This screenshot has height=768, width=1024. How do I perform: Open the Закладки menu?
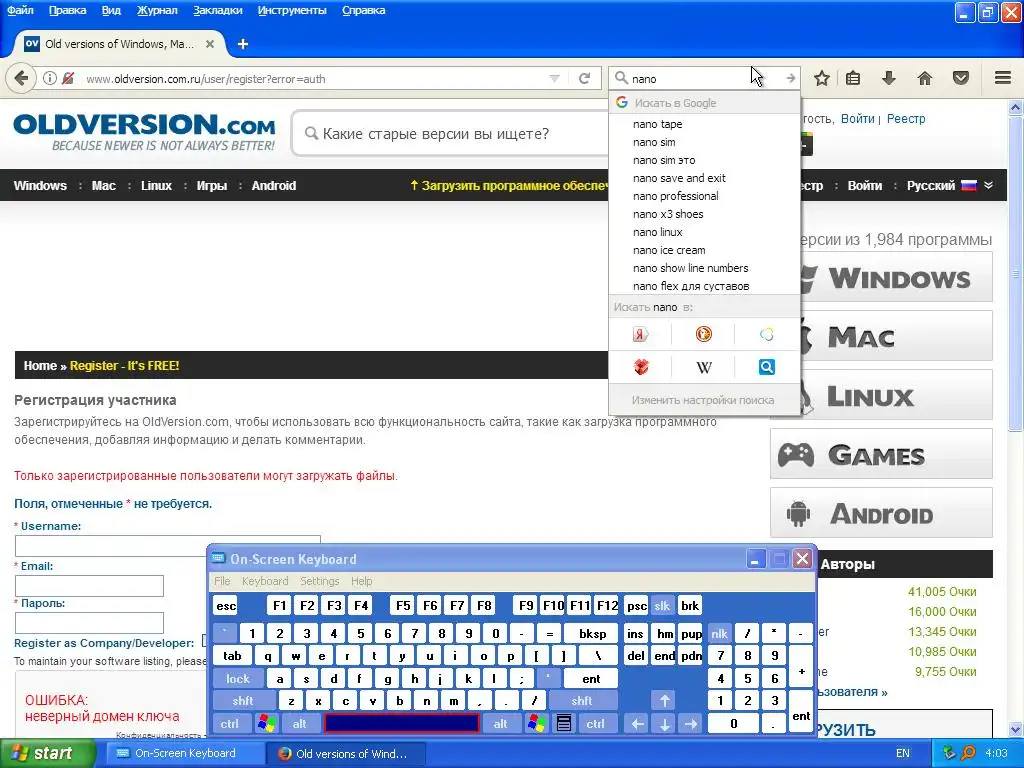[x=217, y=10]
